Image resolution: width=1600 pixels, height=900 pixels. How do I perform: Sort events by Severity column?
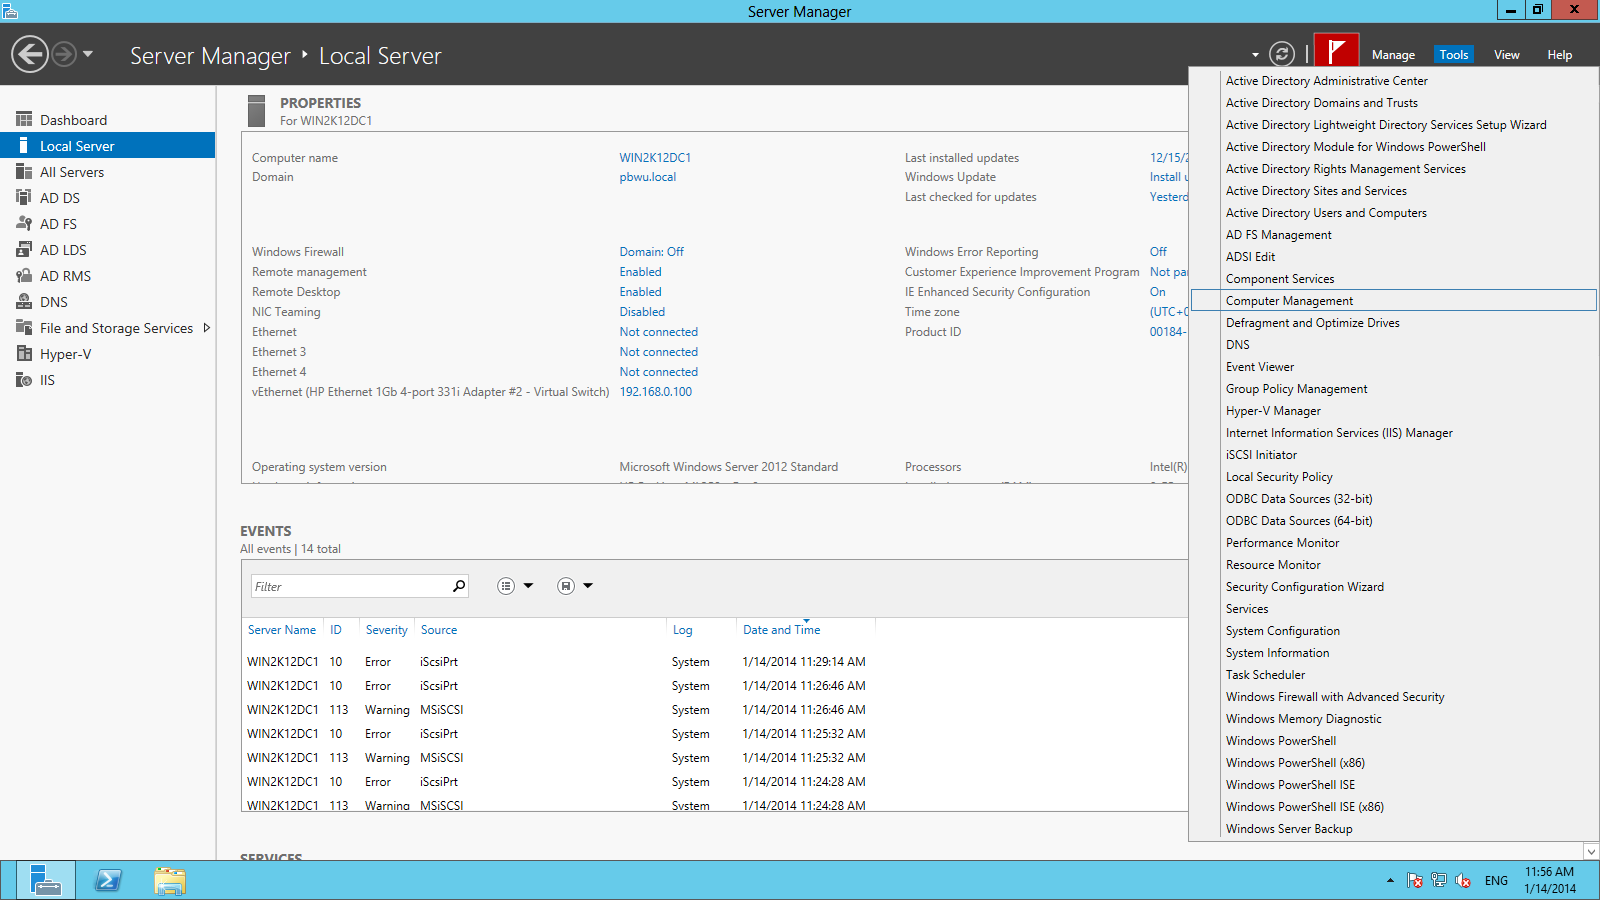(x=387, y=630)
